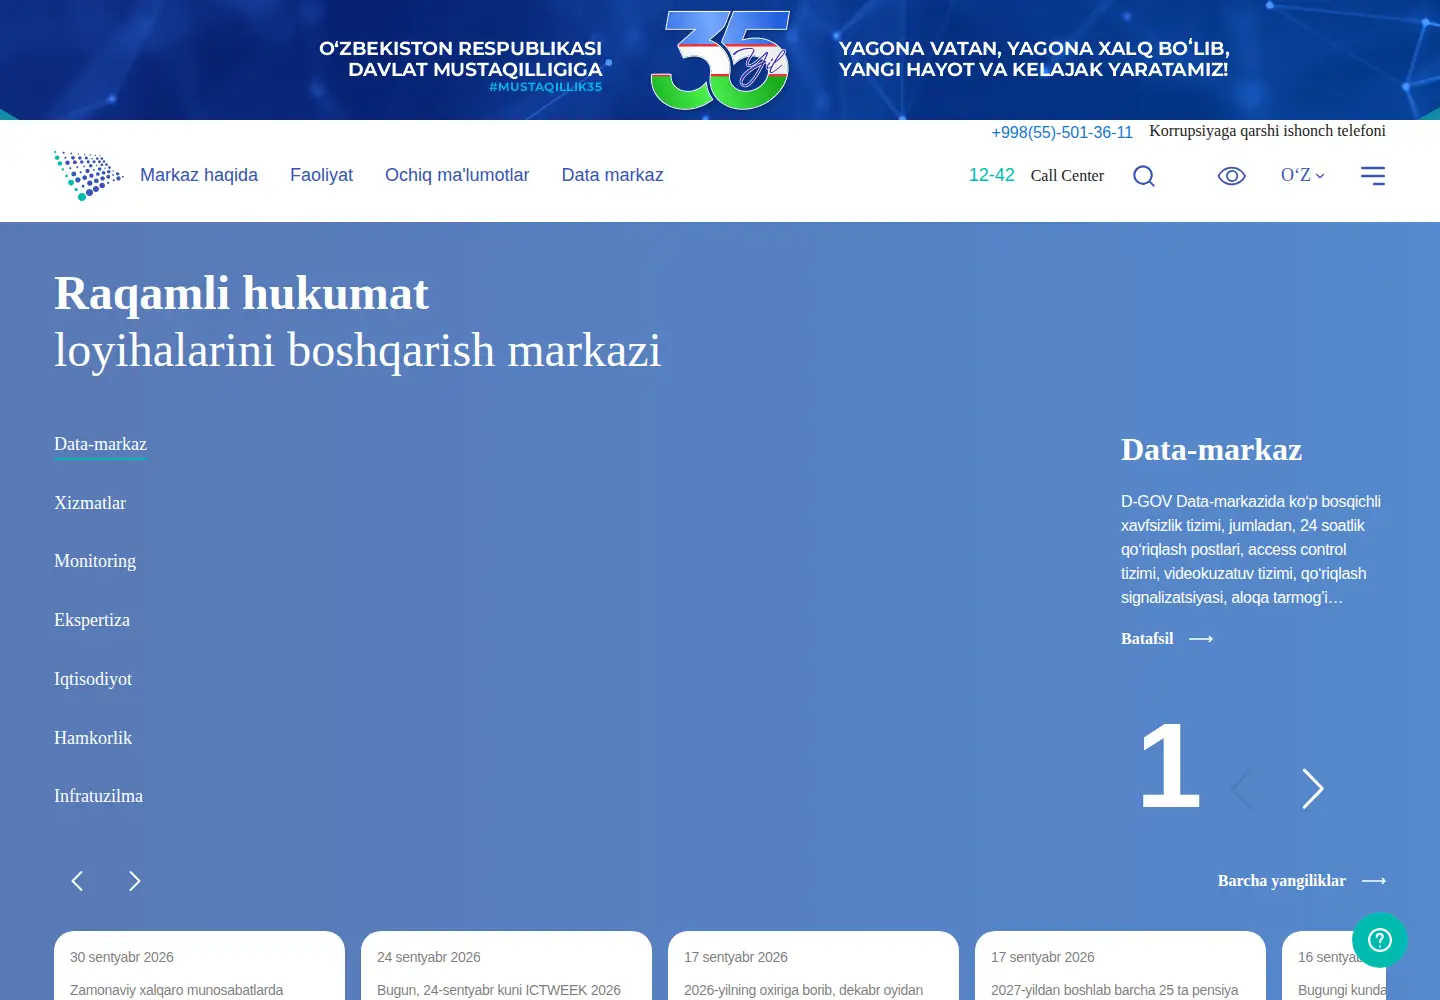
Task: Click the 35 yil independence banner
Action: coord(720,60)
